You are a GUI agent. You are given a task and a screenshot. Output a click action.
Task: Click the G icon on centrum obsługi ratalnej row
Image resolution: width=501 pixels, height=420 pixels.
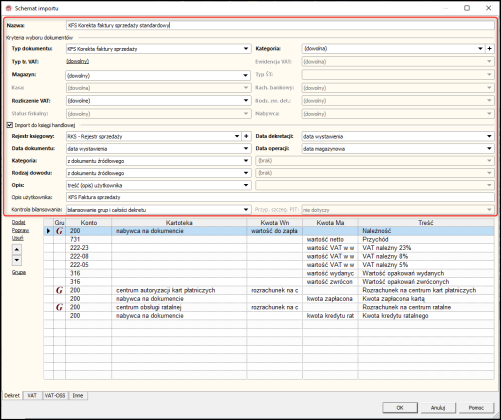[x=60, y=307]
